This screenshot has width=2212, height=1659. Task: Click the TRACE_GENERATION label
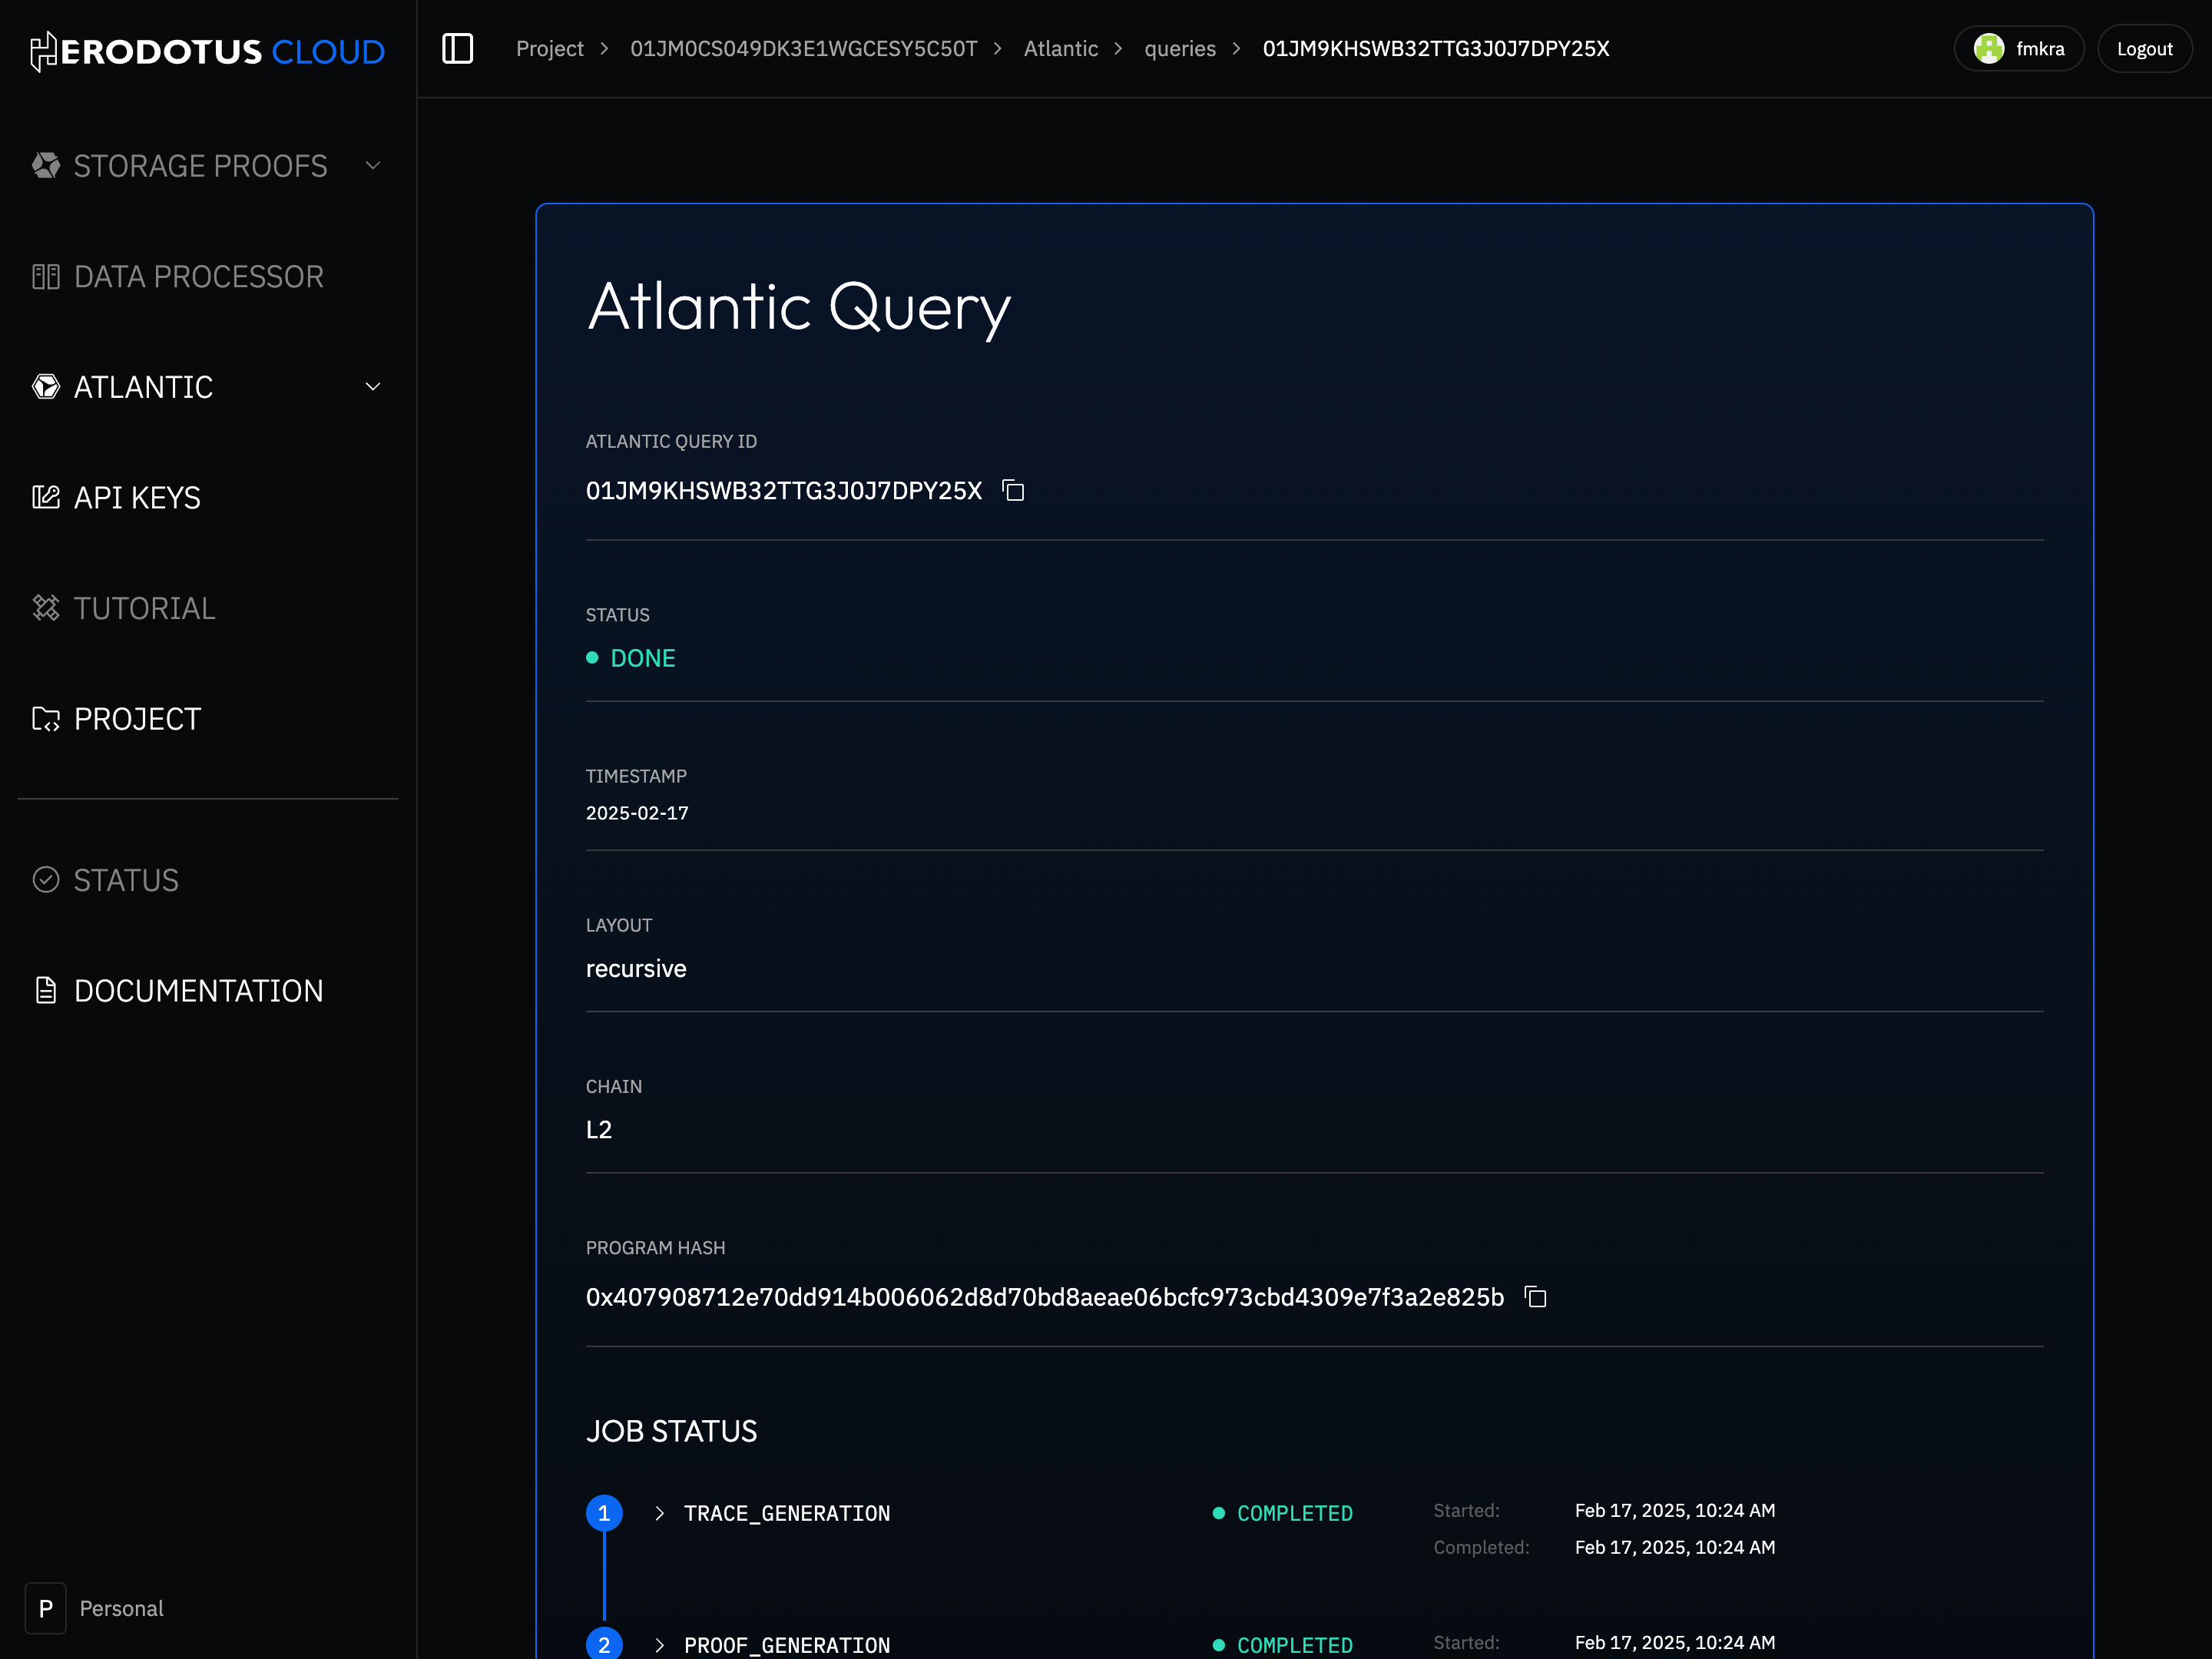[787, 1513]
